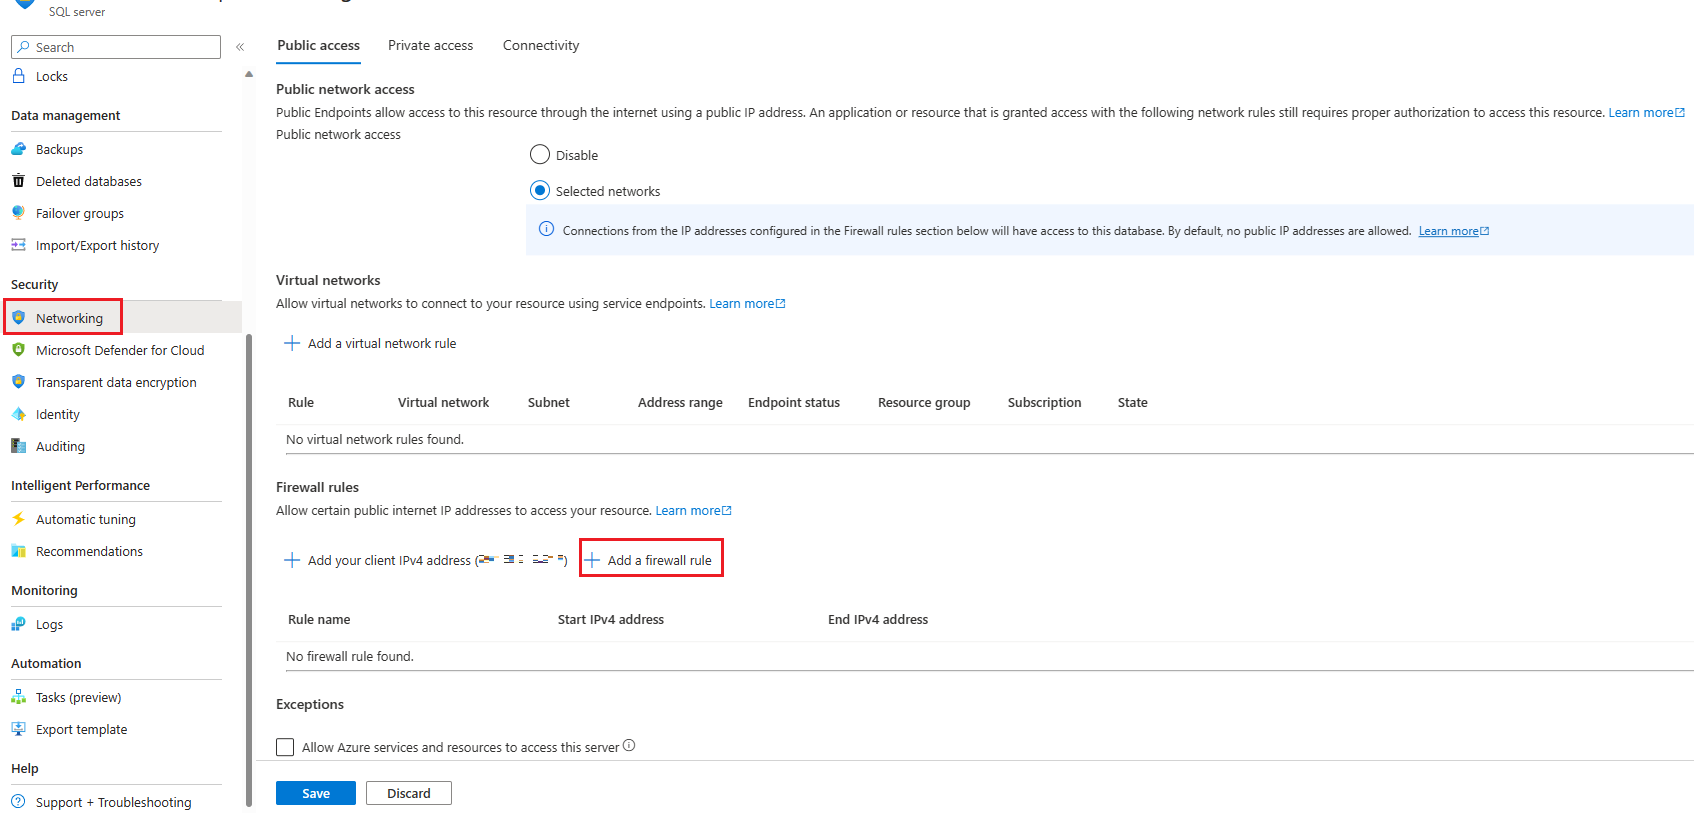This screenshot has width=1694, height=813.
Task: Open Learn more link under Firewall rules
Action: tap(693, 511)
